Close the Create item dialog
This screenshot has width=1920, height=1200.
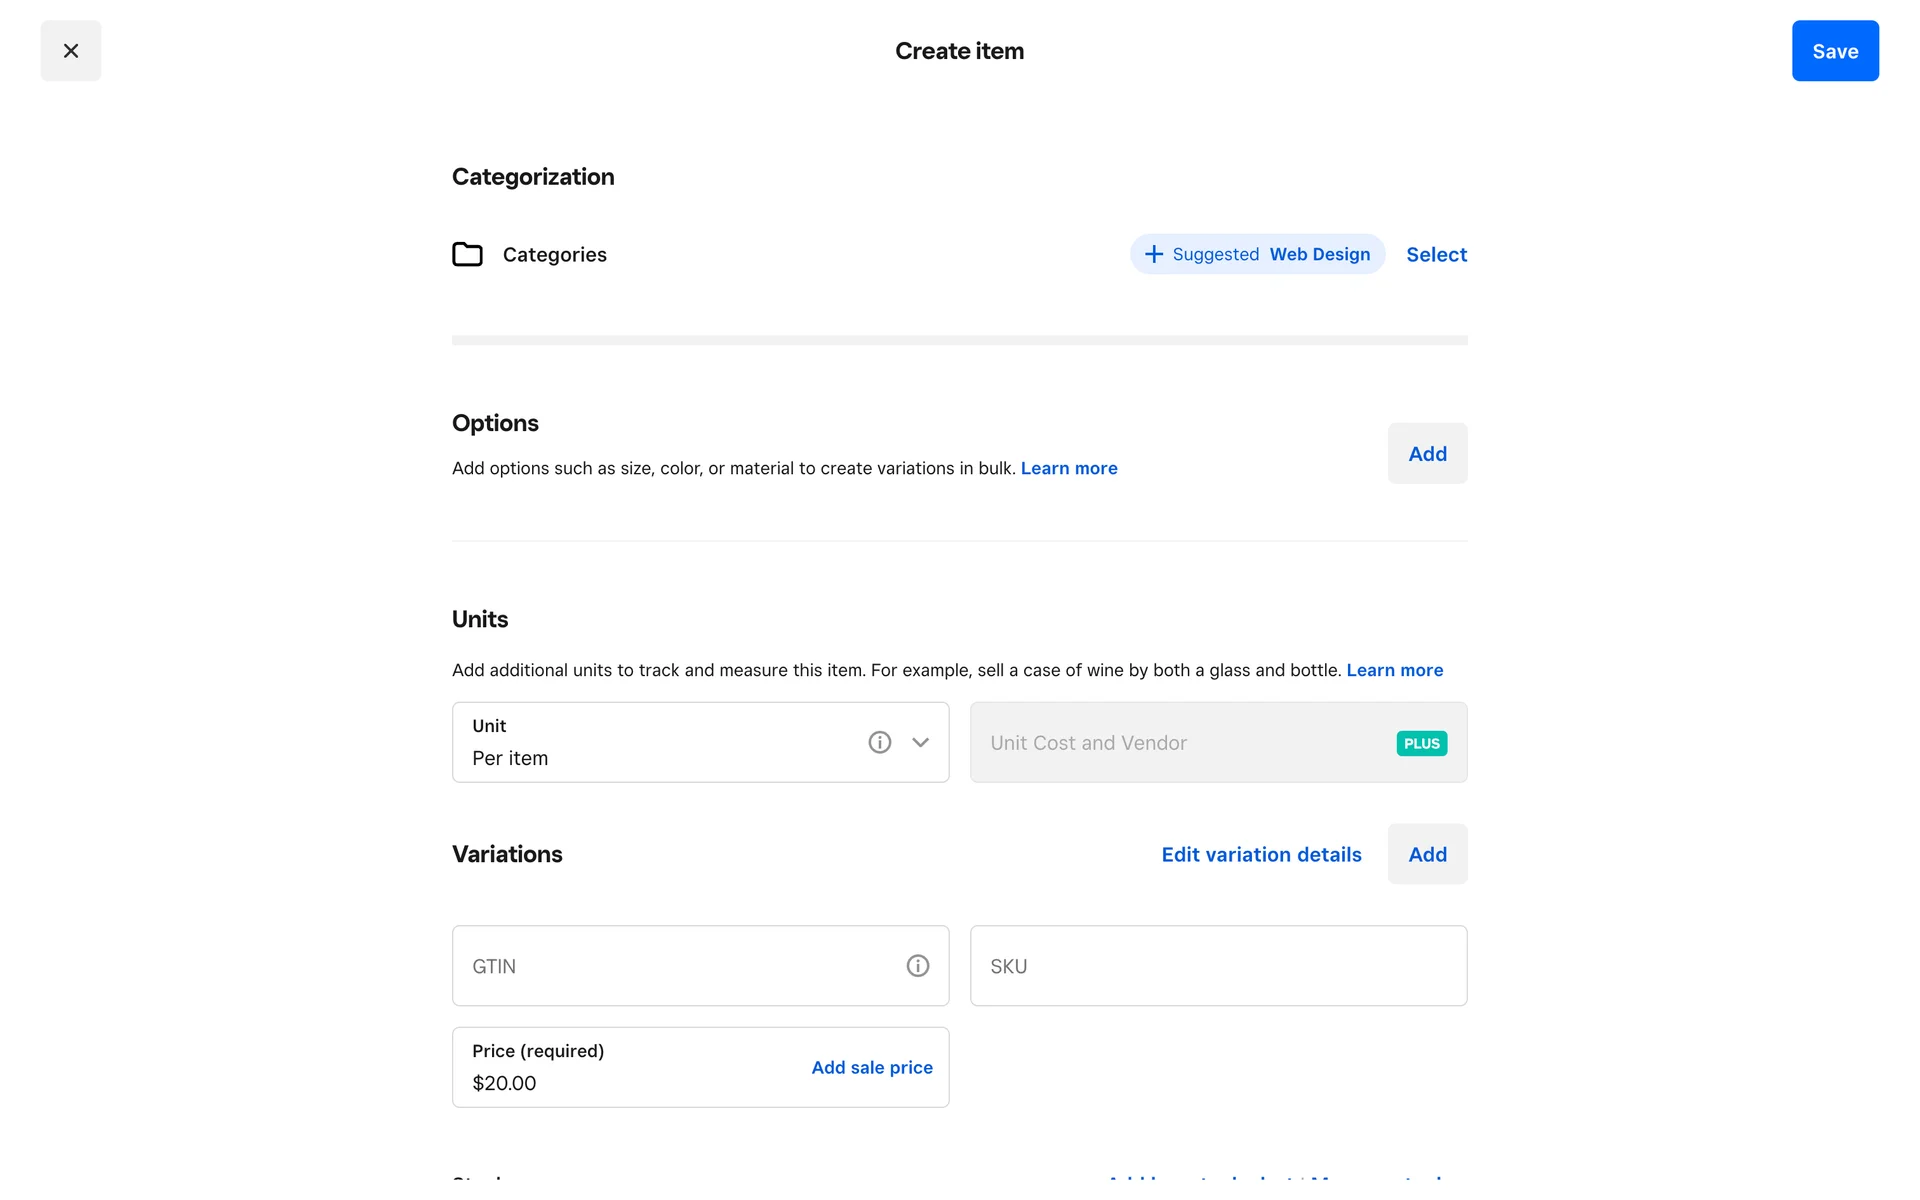tap(71, 51)
